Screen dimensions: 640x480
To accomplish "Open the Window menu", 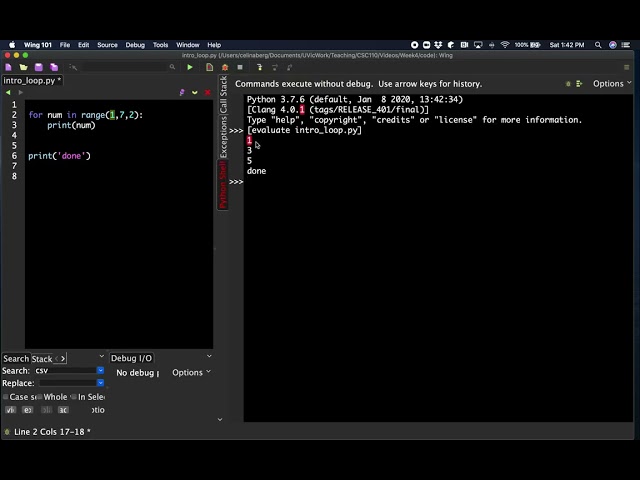I will (x=188, y=45).
